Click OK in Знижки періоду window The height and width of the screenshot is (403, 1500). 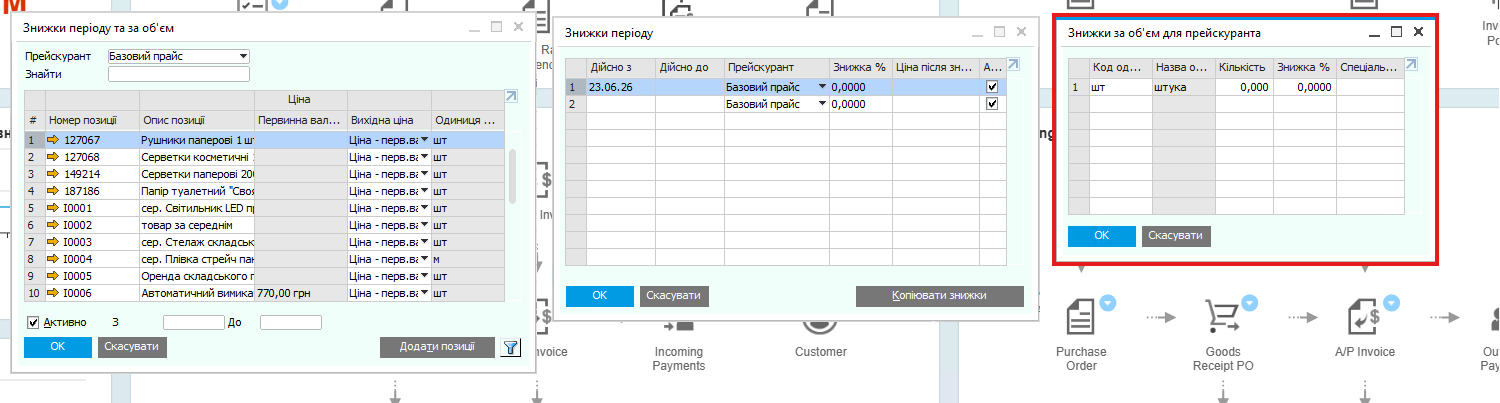pos(600,296)
